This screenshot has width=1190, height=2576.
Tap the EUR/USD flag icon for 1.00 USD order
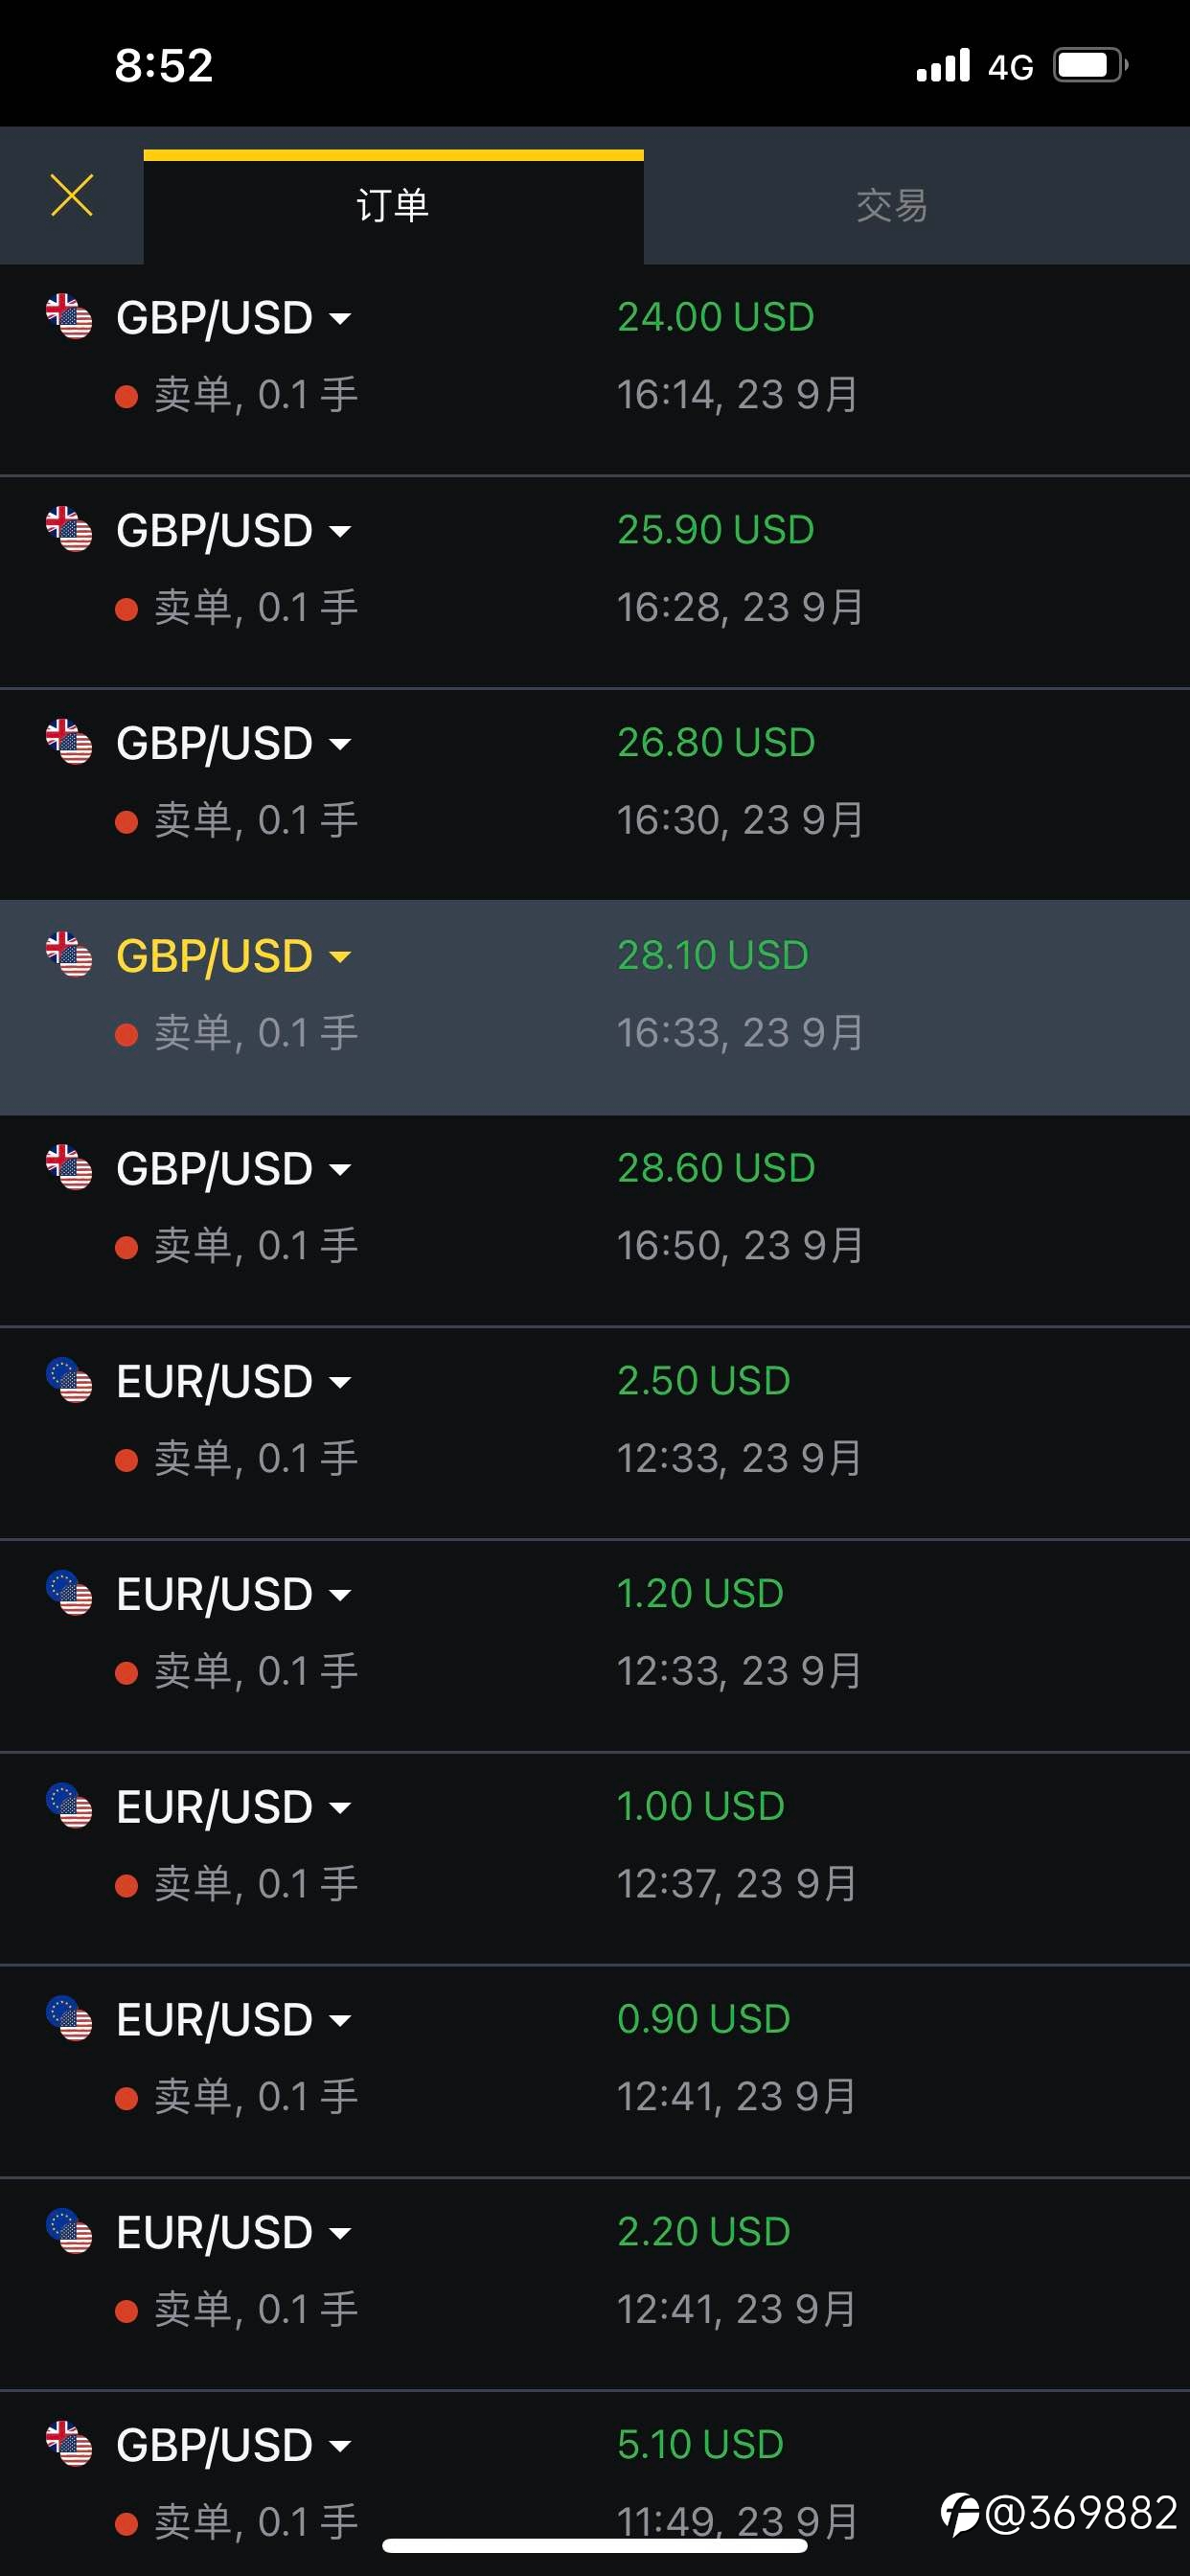click(69, 1807)
